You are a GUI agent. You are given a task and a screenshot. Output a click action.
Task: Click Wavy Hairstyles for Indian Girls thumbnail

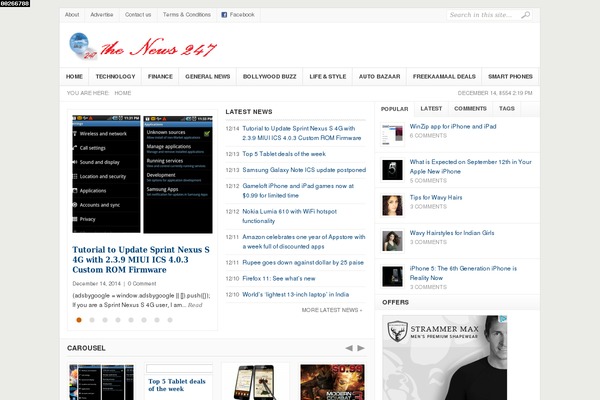pyautogui.click(x=392, y=241)
